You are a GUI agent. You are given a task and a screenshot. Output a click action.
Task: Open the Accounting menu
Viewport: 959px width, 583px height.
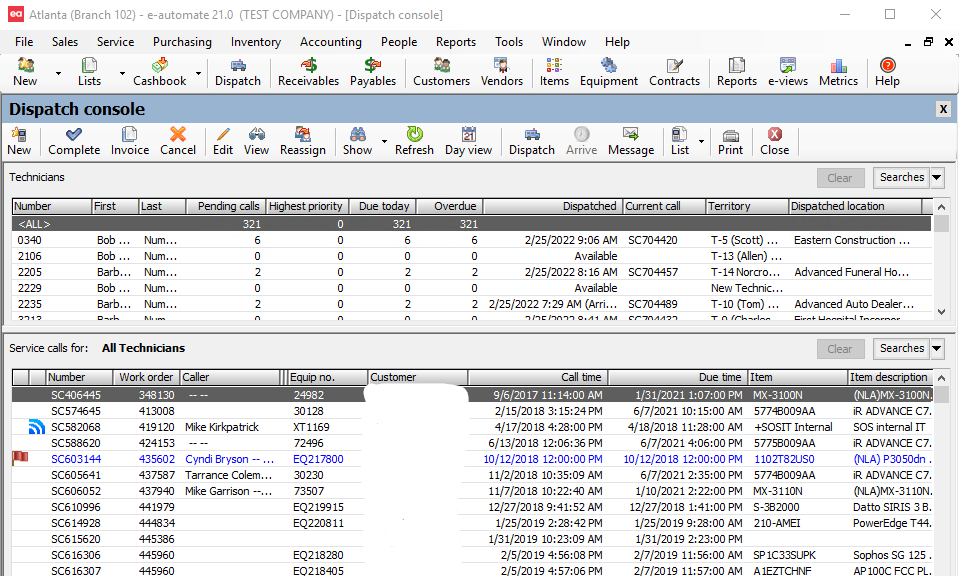pyautogui.click(x=330, y=42)
